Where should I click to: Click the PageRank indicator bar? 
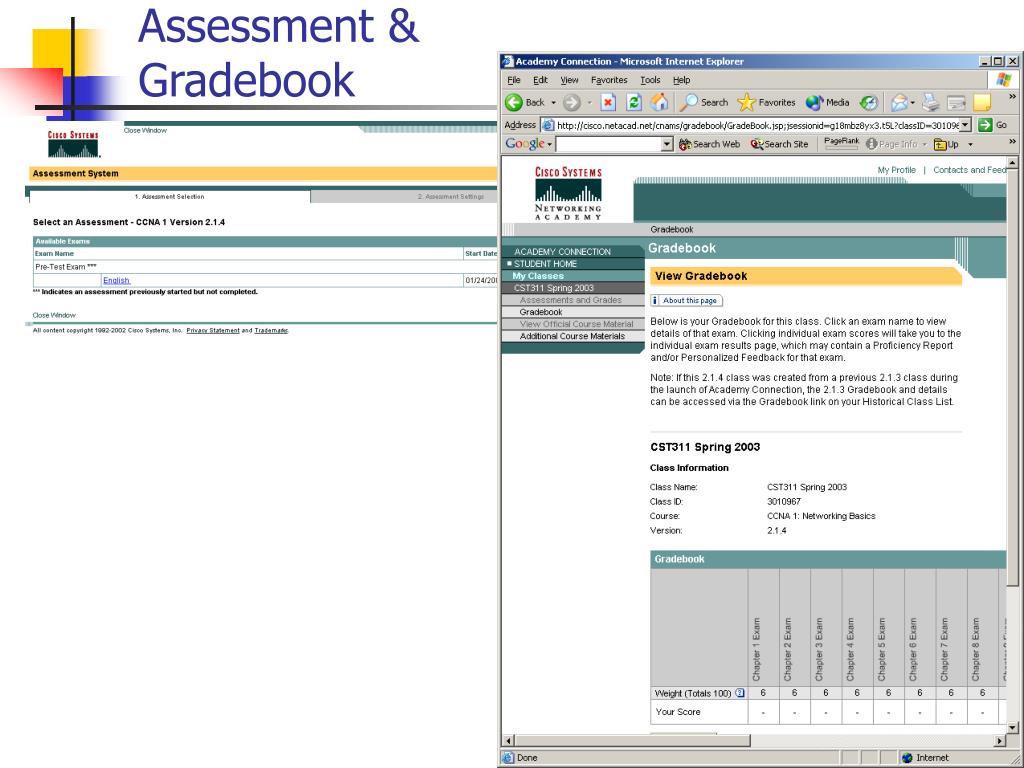[x=841, y=144]
